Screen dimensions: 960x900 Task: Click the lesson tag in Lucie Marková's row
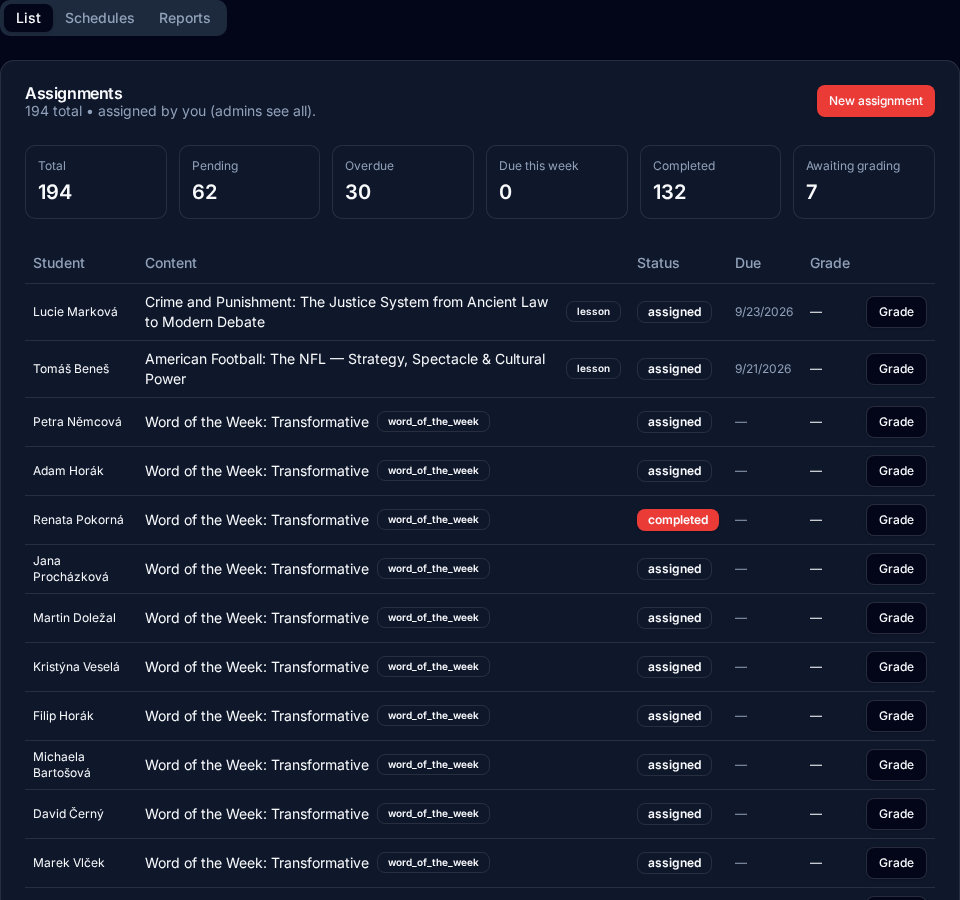click(593, 312)
